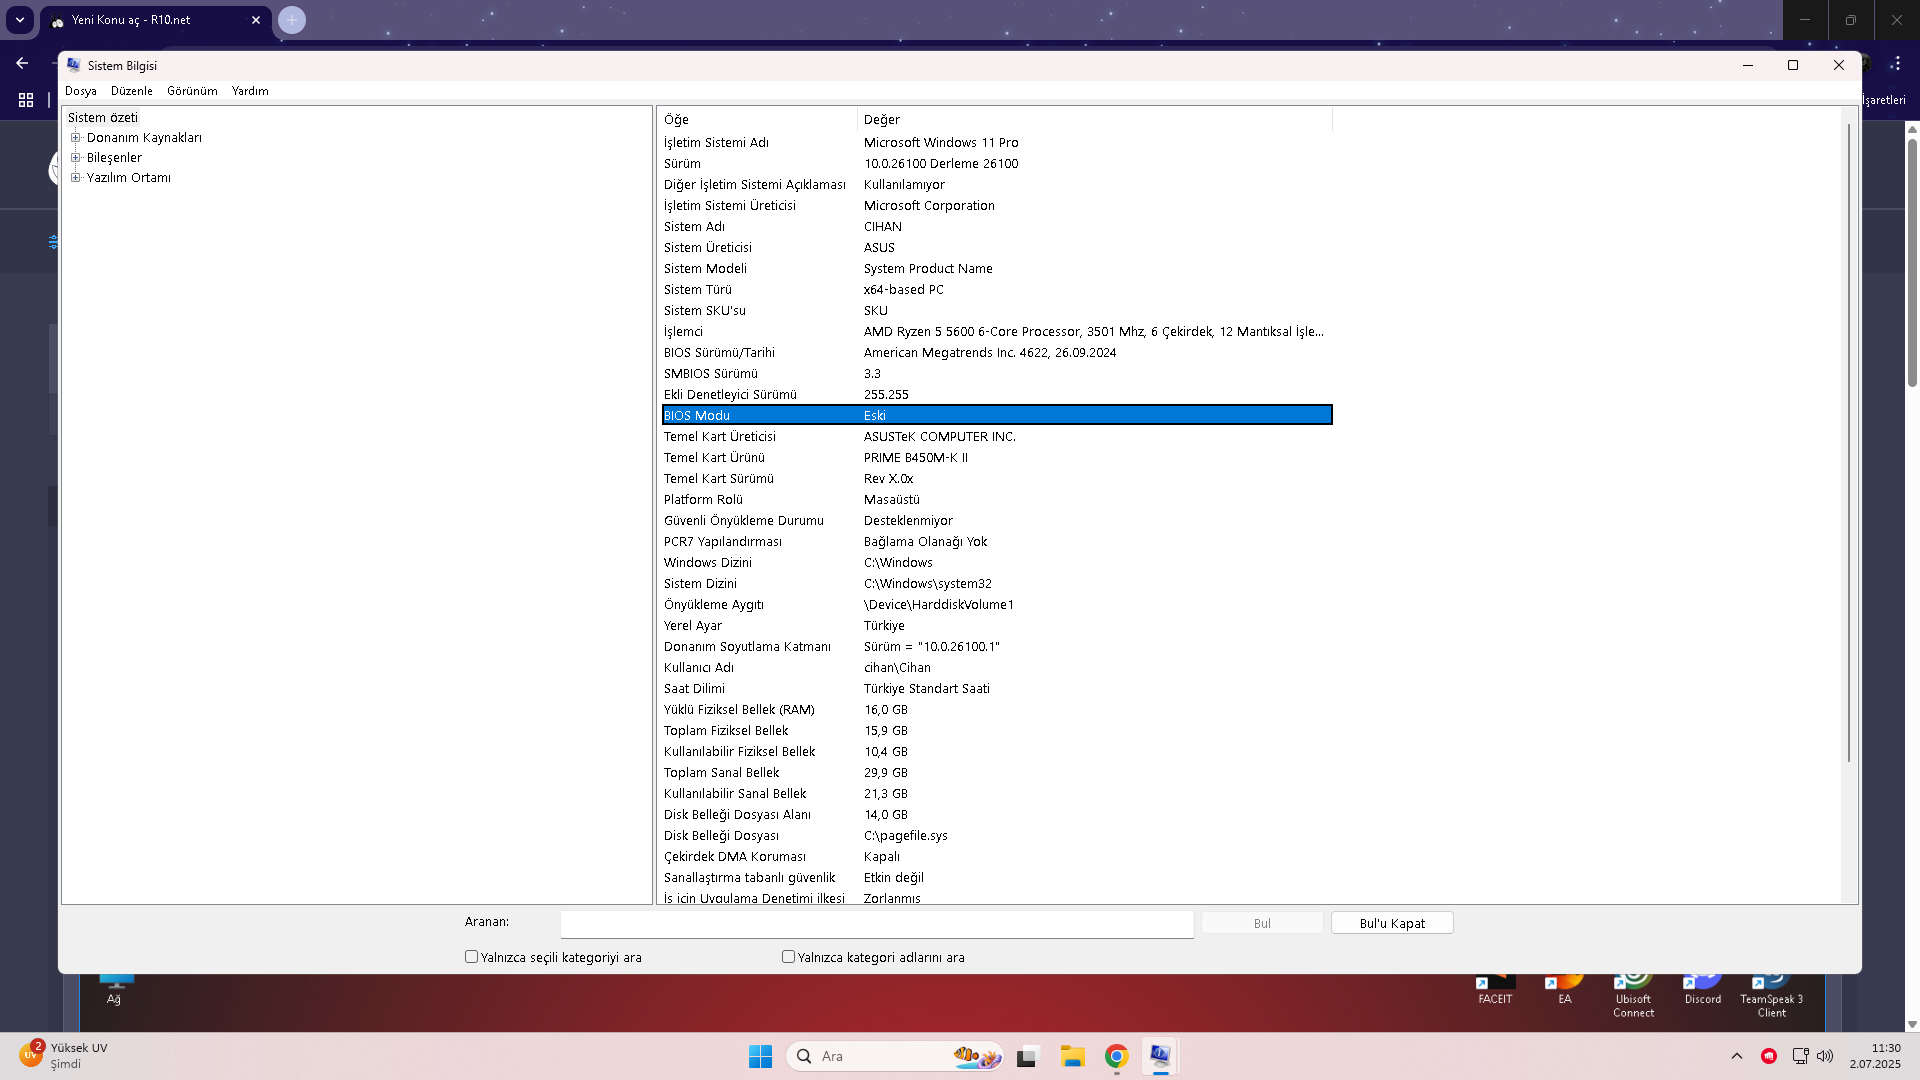This screenshot has height=1080, width=1920.
Task: Select the 'İşletim Sistemi Adı' row
Action: pyautogui.click(x=997, y=143)
